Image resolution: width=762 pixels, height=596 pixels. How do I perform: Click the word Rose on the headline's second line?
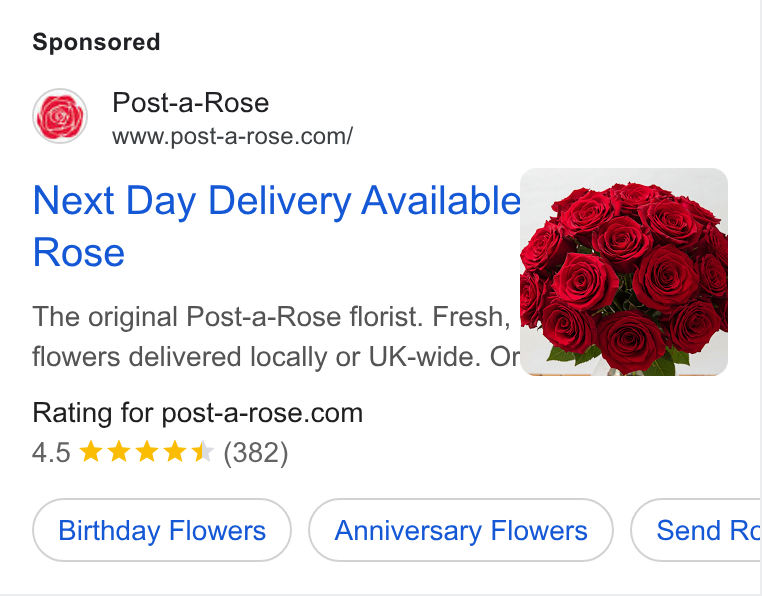tap(79, 253)
